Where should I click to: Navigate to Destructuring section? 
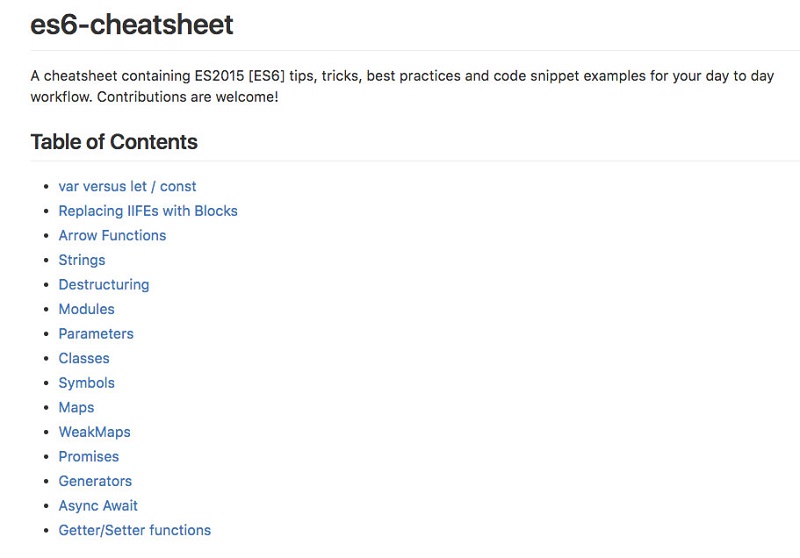pyautogui.click(x=104, y=285)
